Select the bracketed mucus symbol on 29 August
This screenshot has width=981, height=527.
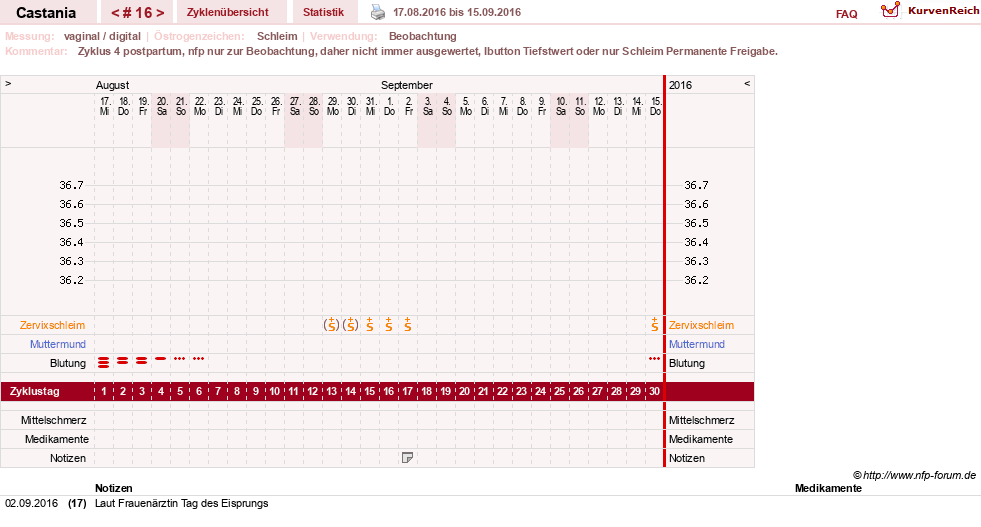coord(332,324)
